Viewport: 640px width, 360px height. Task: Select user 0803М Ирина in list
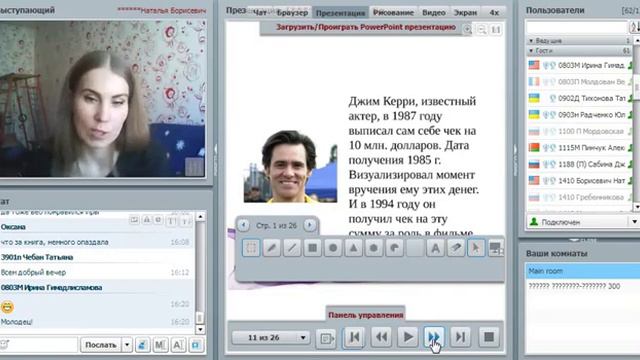point(580,65)
